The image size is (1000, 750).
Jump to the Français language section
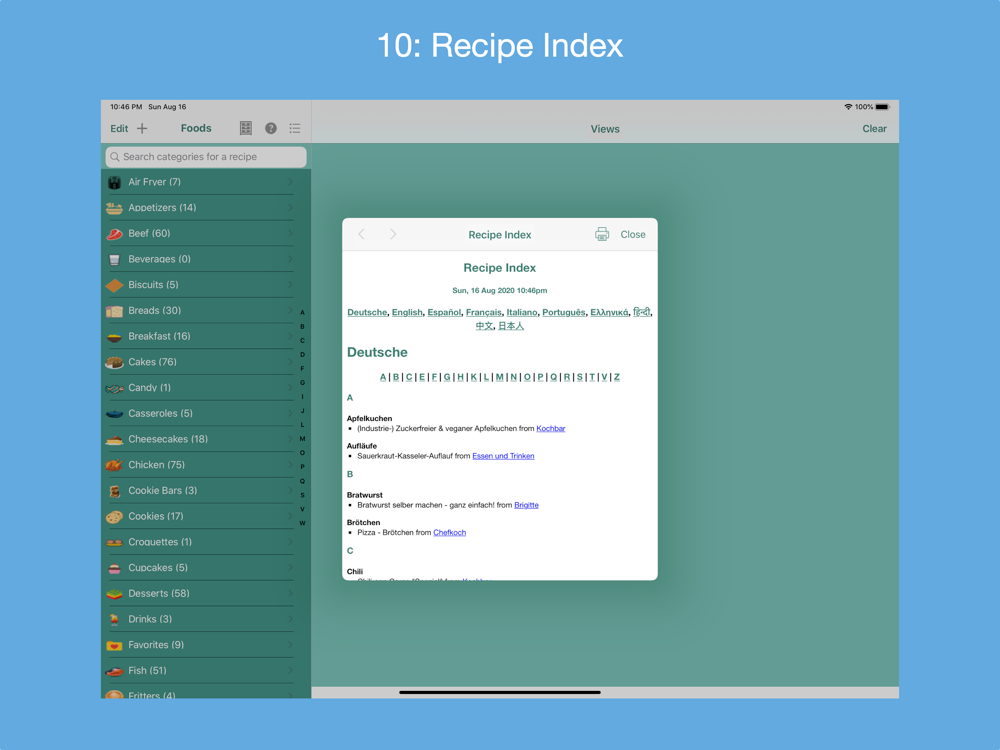(483, 312)
